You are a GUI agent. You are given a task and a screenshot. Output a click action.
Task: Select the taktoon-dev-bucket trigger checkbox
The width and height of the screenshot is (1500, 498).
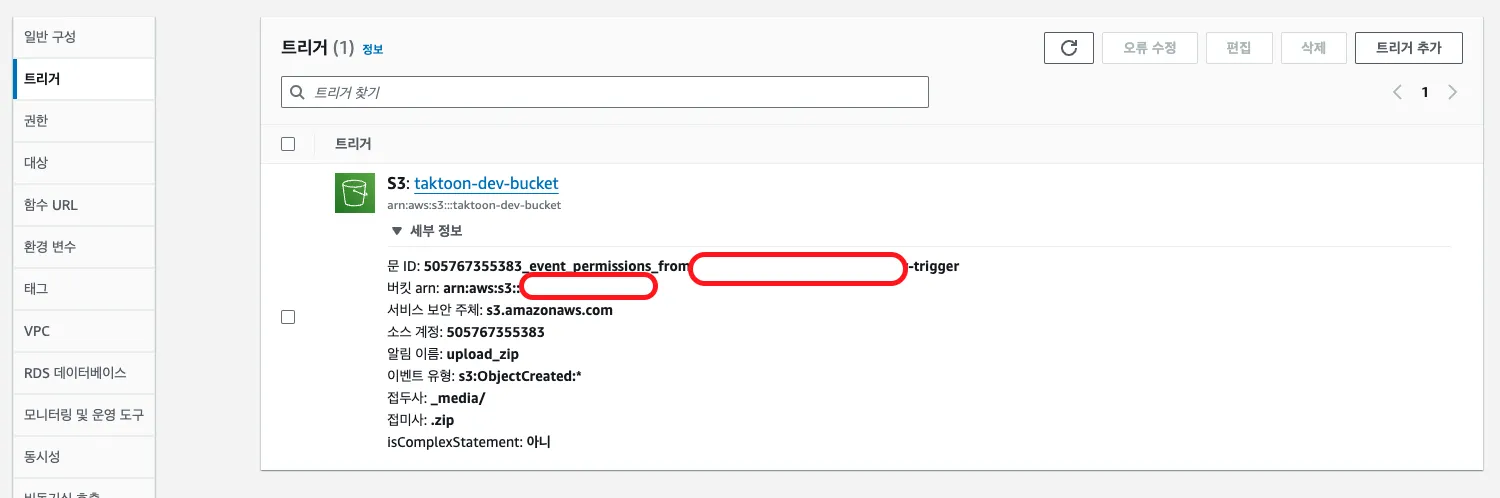point(288,317)
